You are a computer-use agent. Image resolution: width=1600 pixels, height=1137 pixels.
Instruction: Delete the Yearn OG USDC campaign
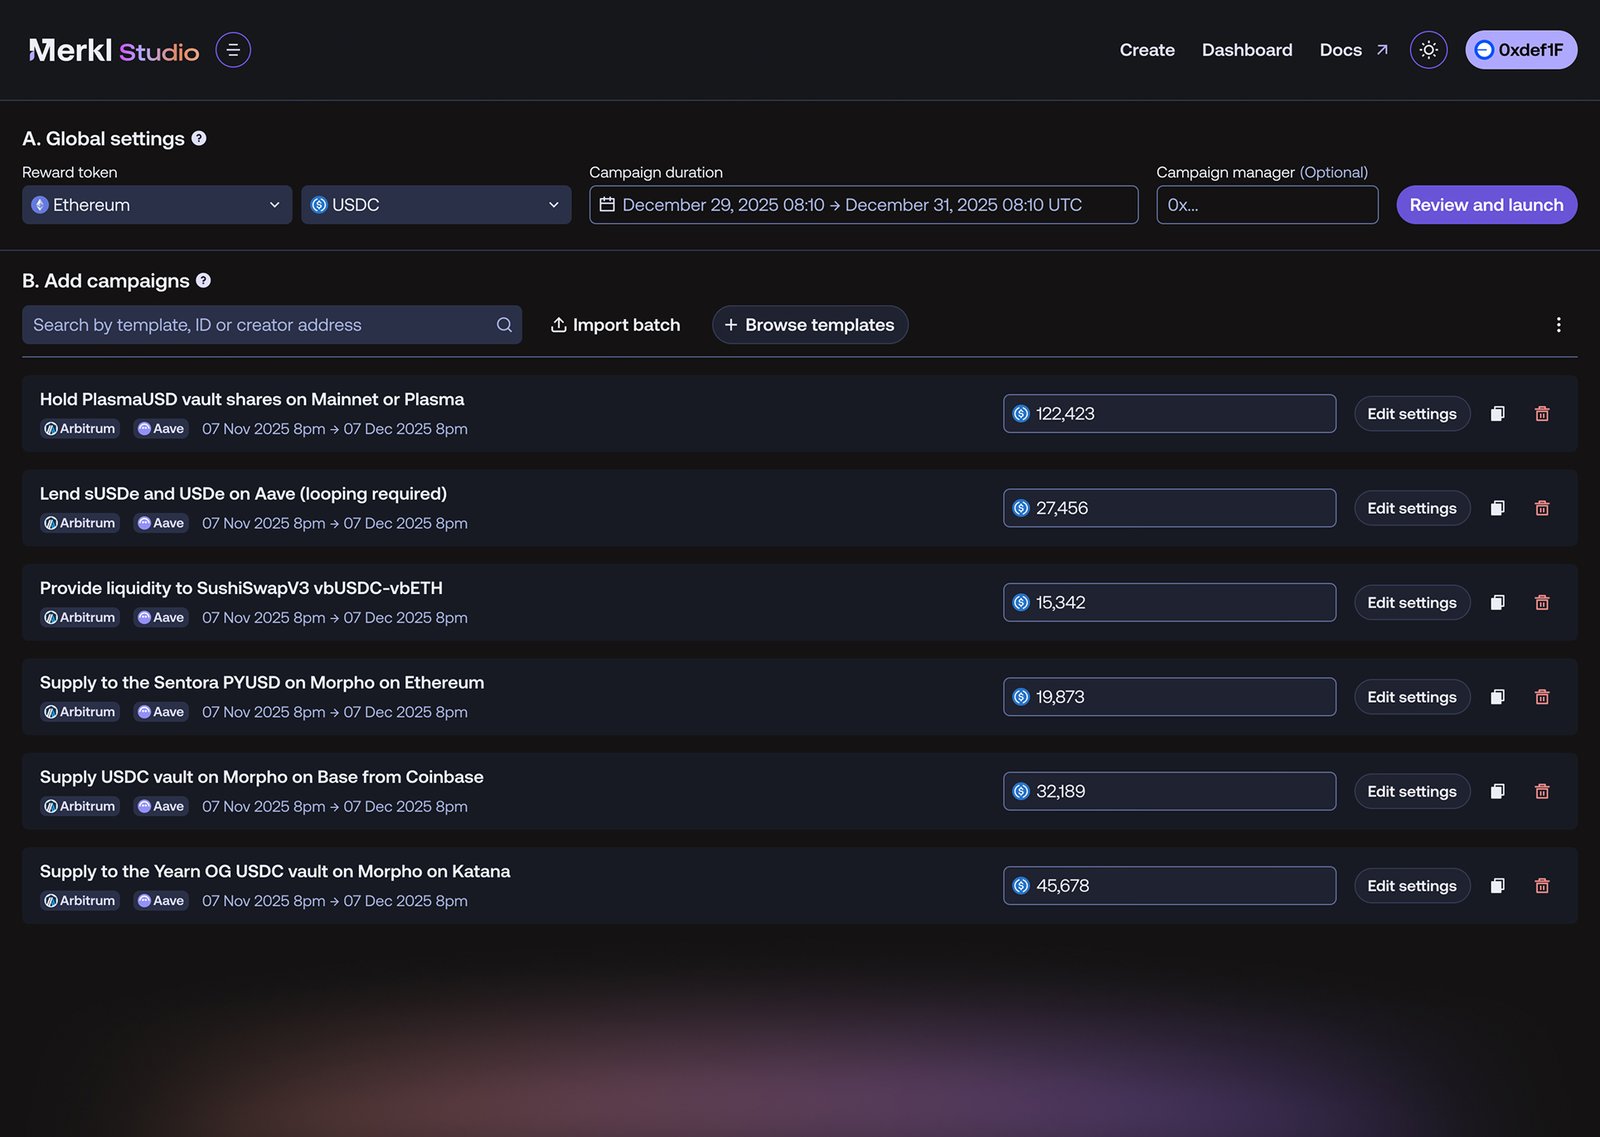pos(1542,886)
